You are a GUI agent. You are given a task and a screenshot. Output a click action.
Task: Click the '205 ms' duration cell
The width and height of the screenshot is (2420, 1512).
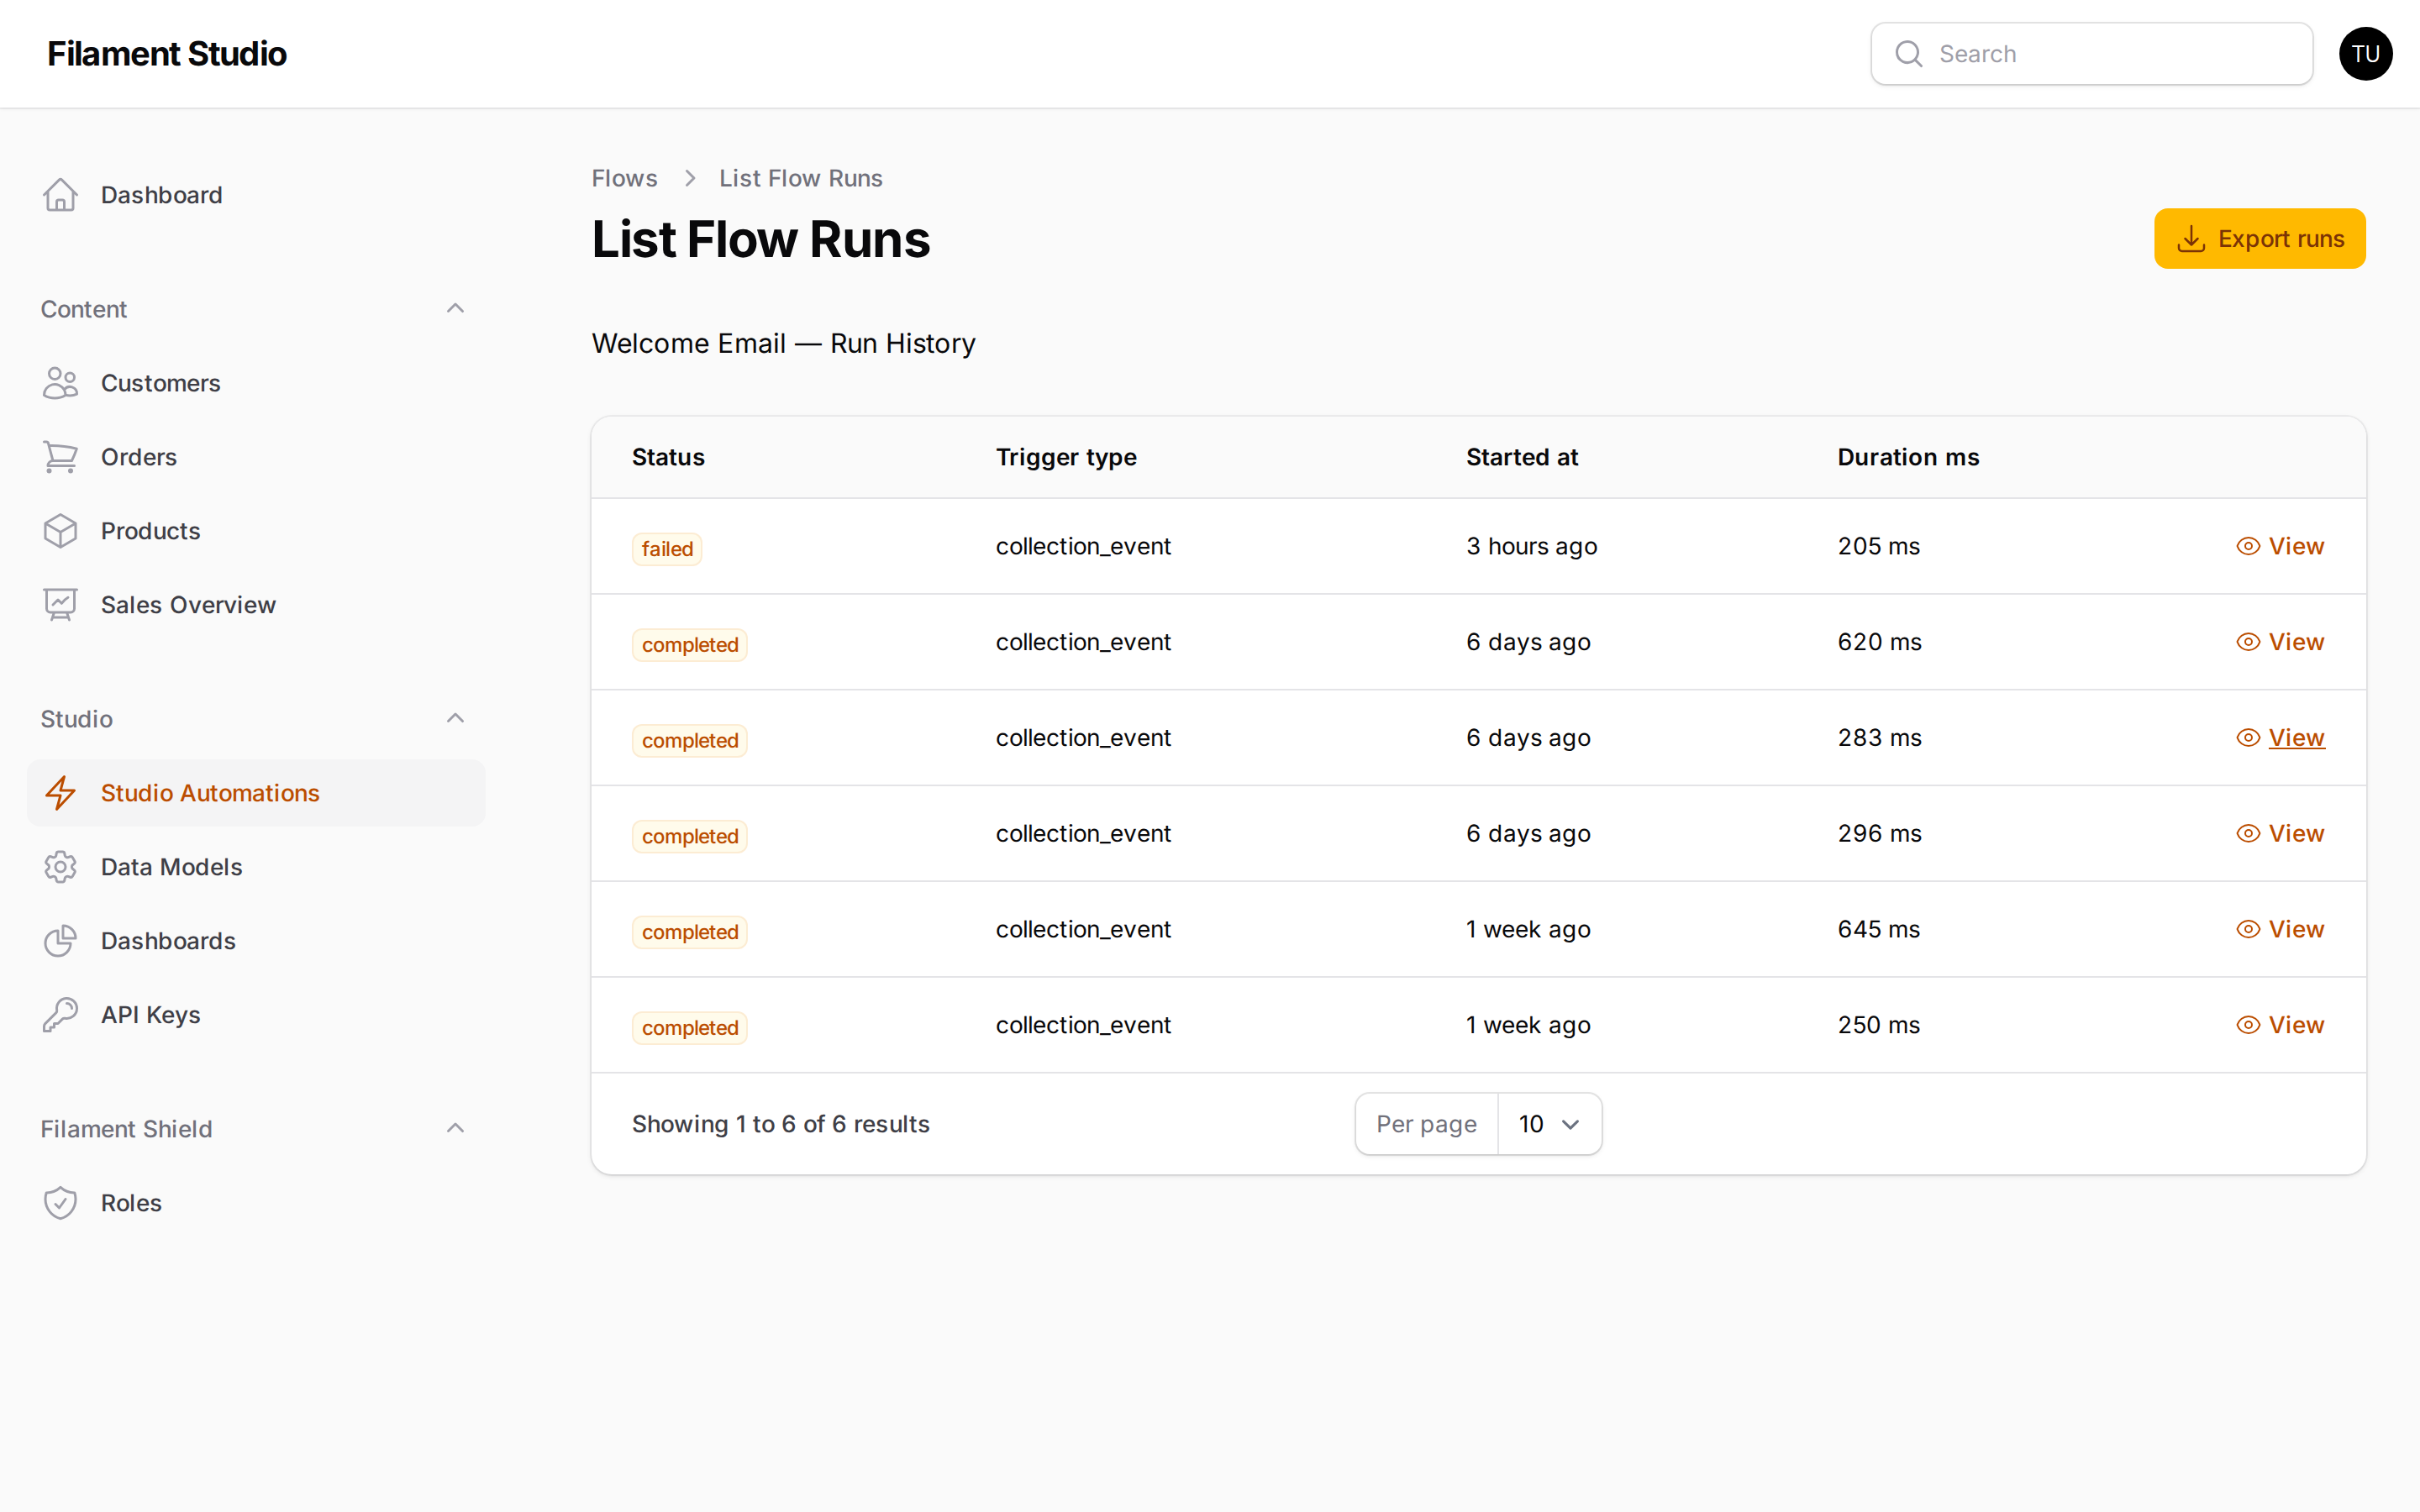coord(1878,546)
